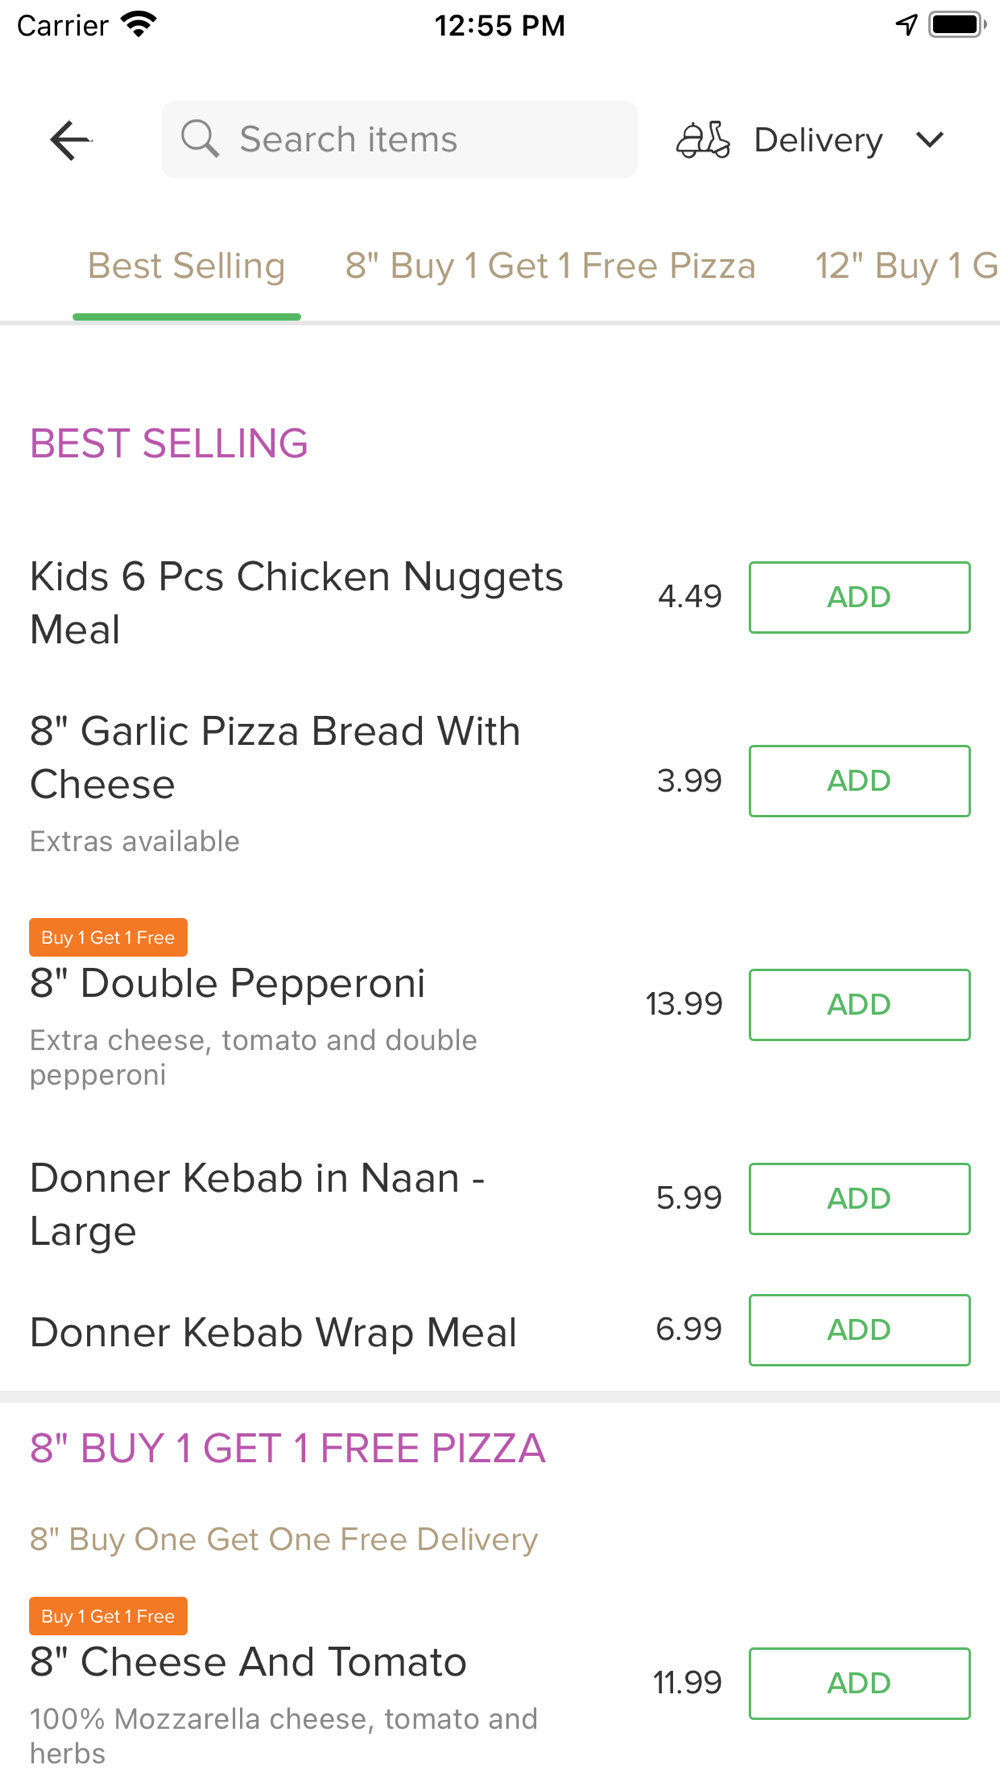Click the location arrow in status bar

[906, 25]
